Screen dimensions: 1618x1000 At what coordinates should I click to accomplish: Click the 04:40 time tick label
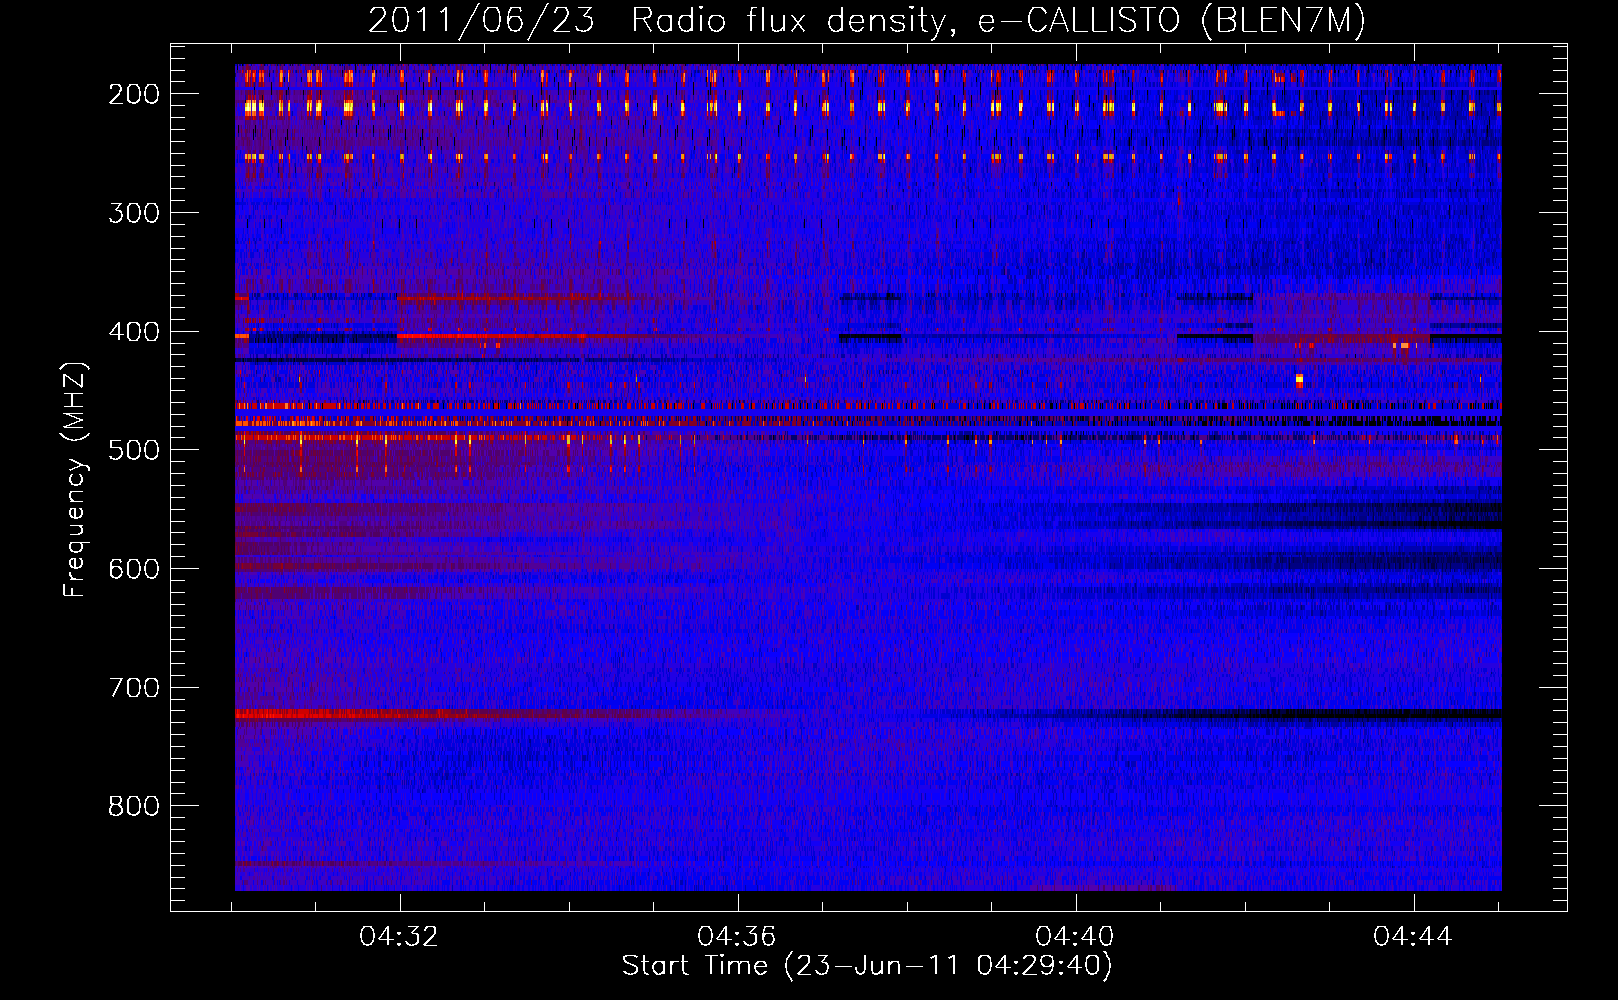tap(1075, 937)
